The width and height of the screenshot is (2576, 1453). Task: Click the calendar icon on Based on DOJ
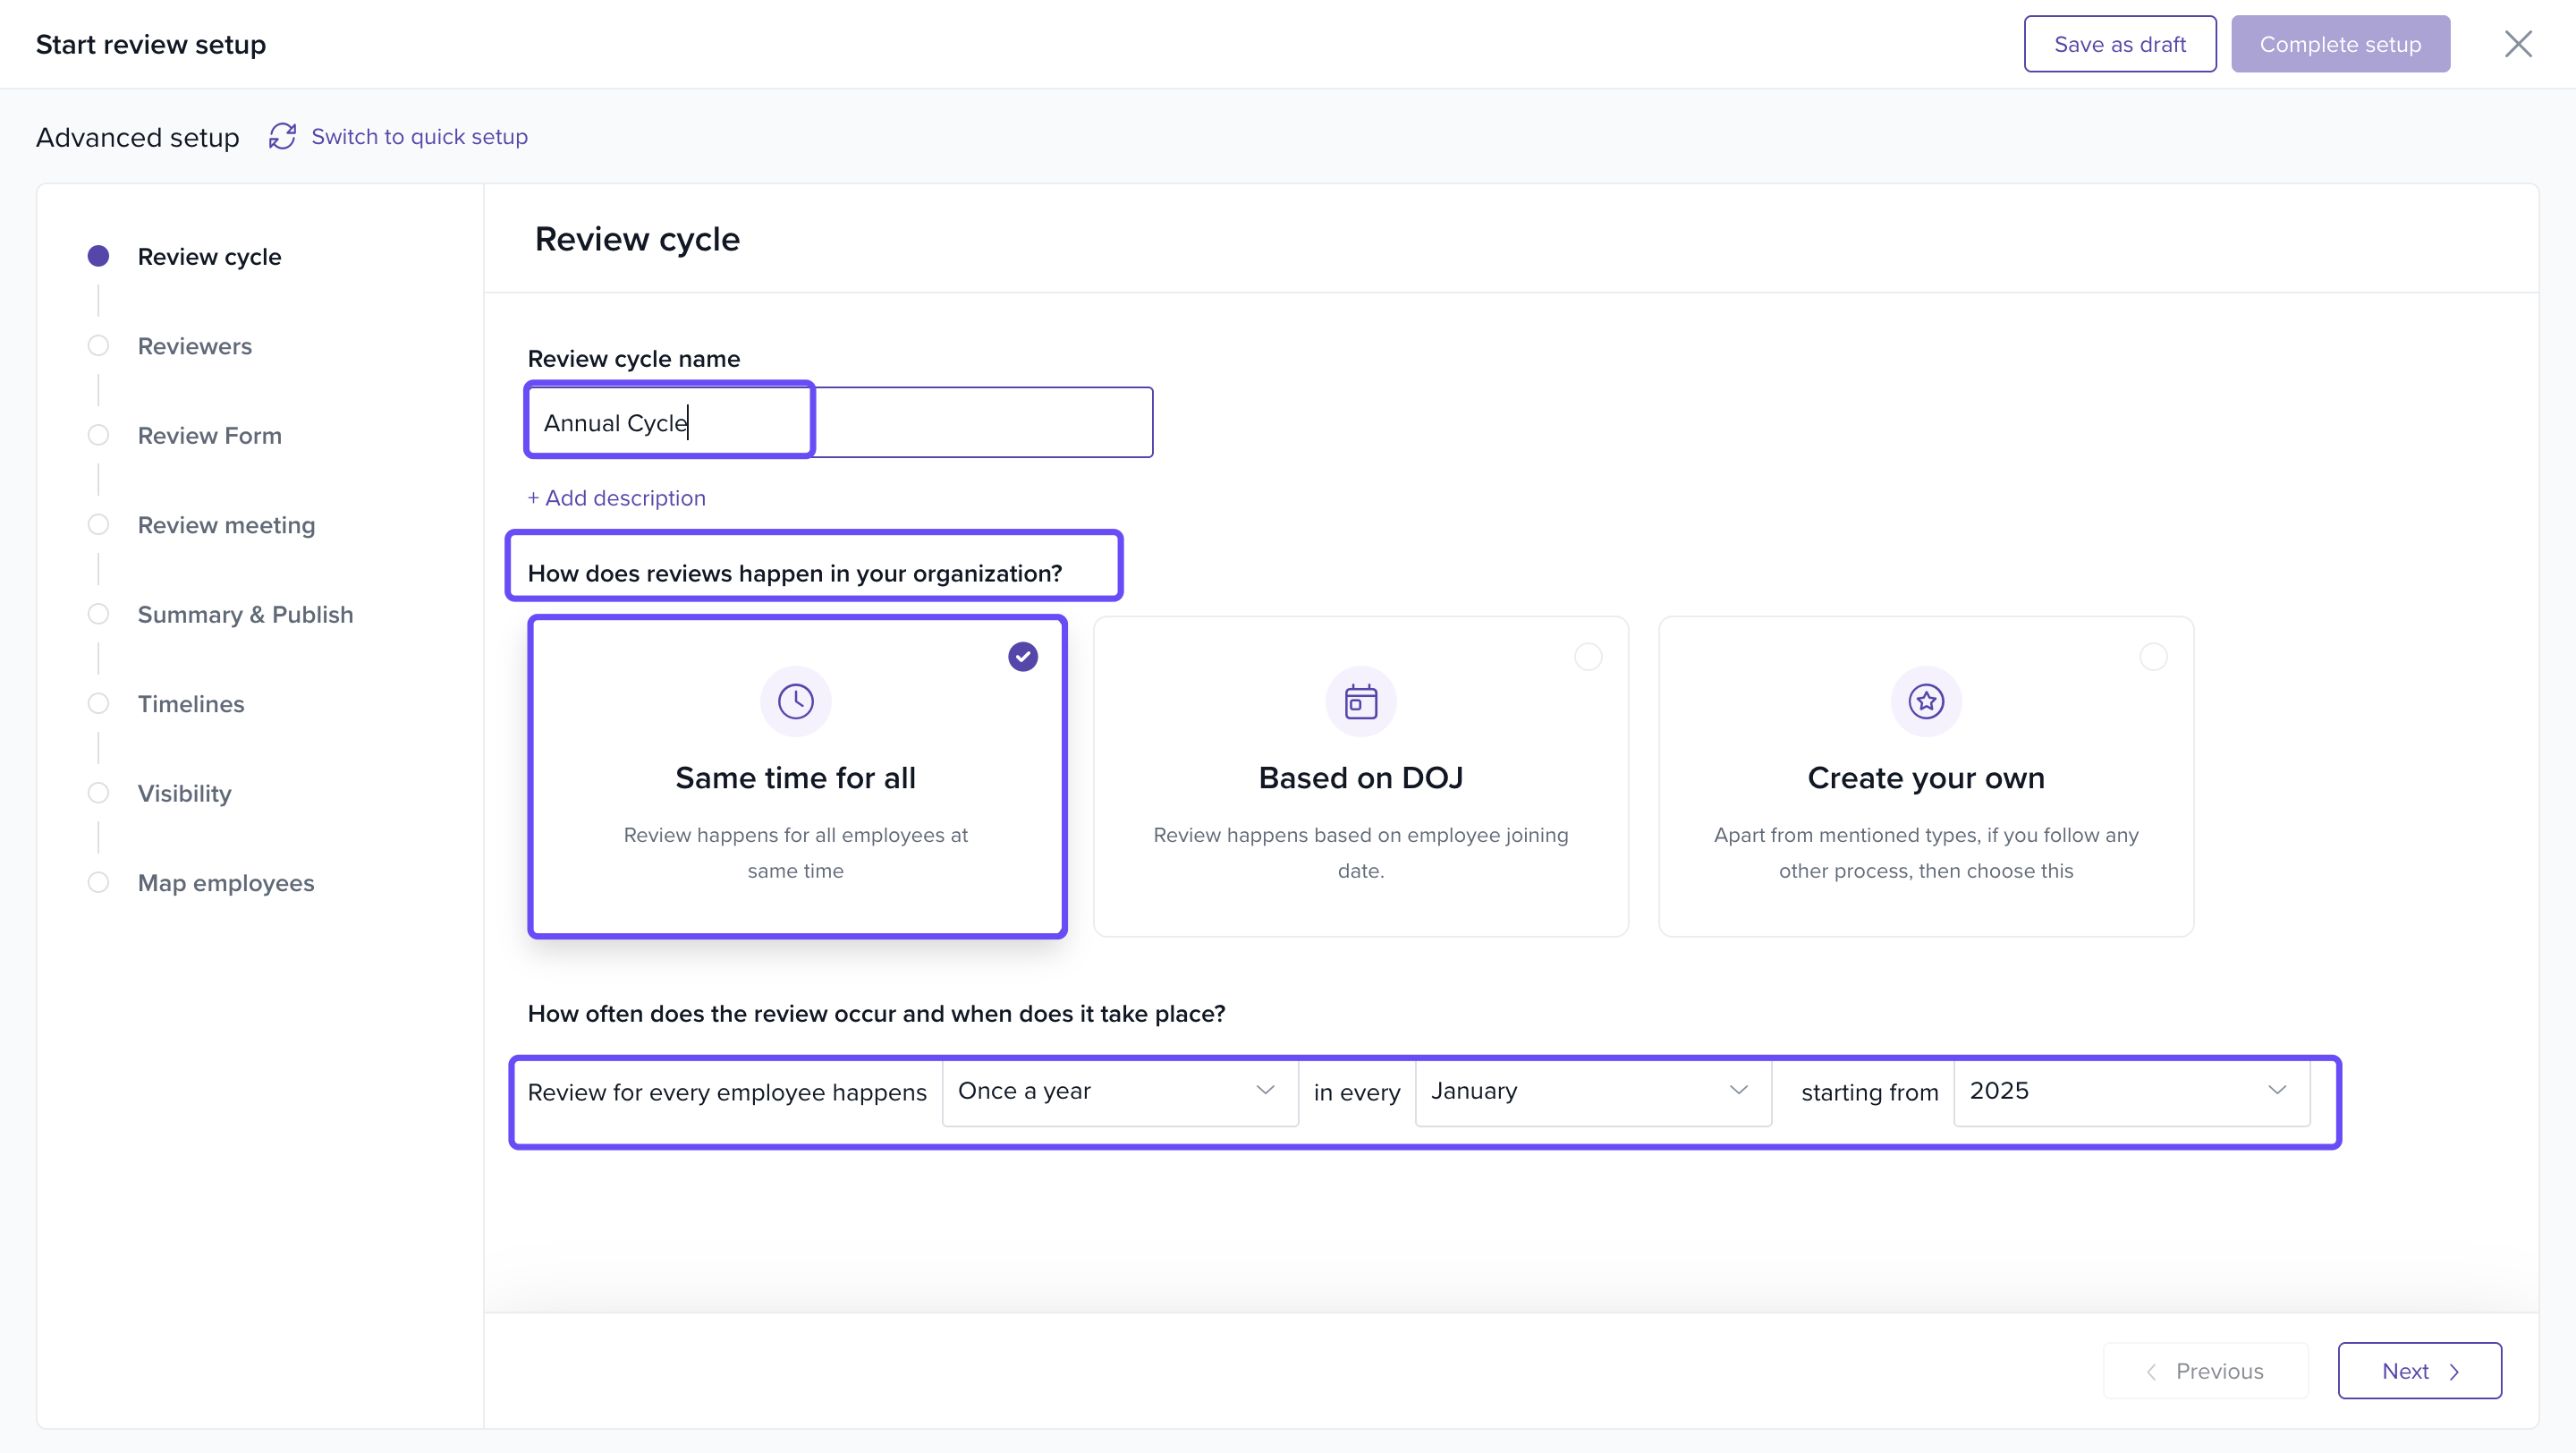1360,701
